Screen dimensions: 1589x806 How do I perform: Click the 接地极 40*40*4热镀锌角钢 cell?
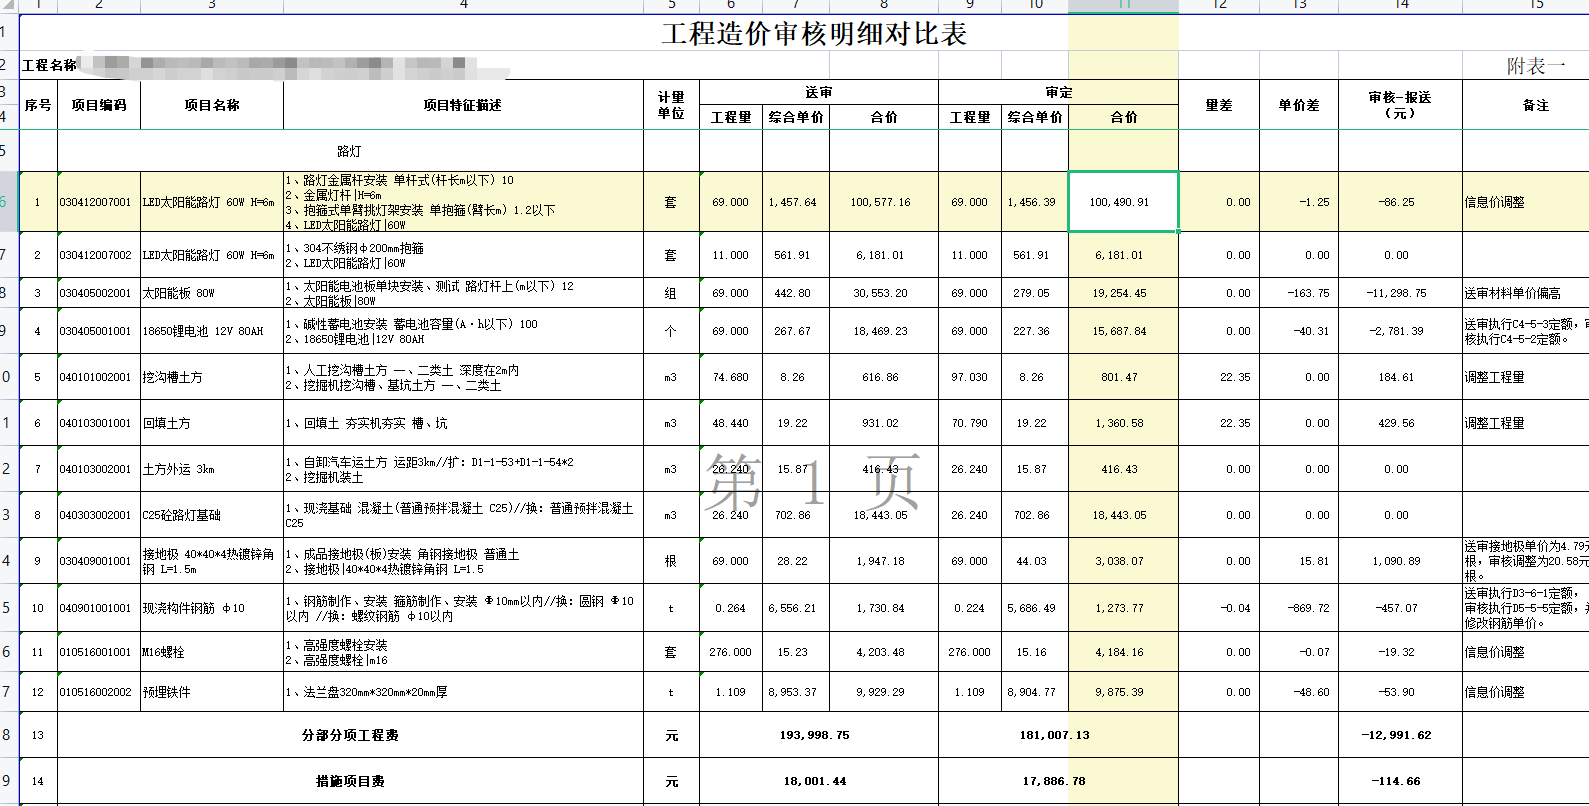pyautogui.click(x=212, y=561)
